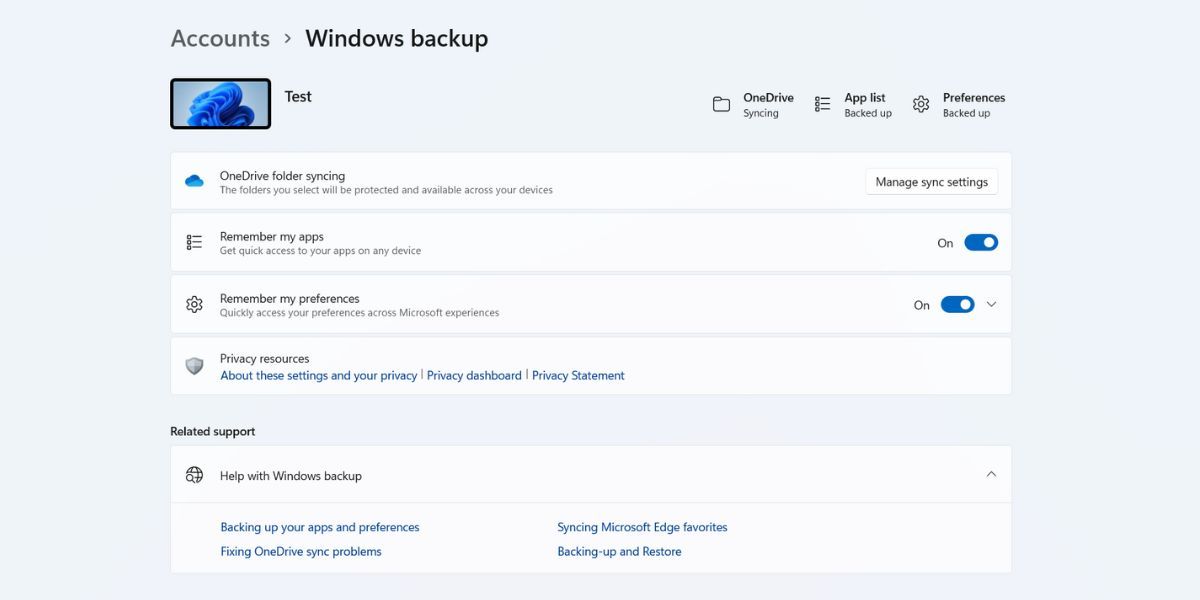Open the Privacy dashboard link

pos(474,375)
